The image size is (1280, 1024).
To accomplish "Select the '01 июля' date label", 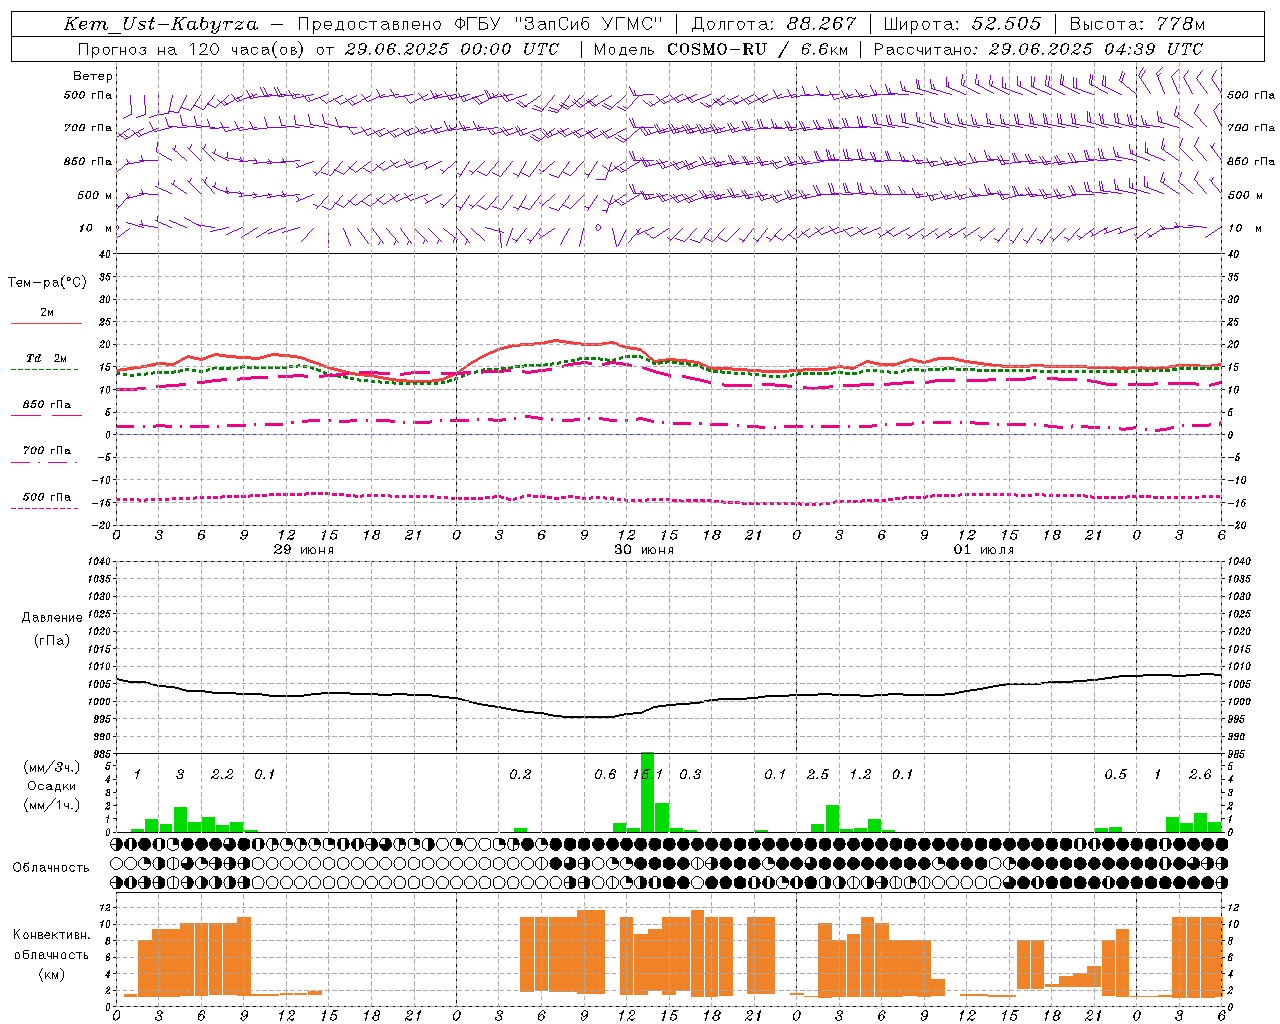I will pyautogui.click(x=984, y=550).
